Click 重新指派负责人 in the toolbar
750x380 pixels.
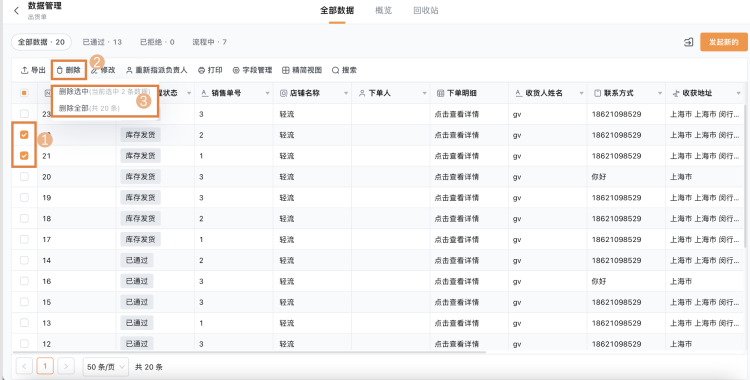(156, 70)
